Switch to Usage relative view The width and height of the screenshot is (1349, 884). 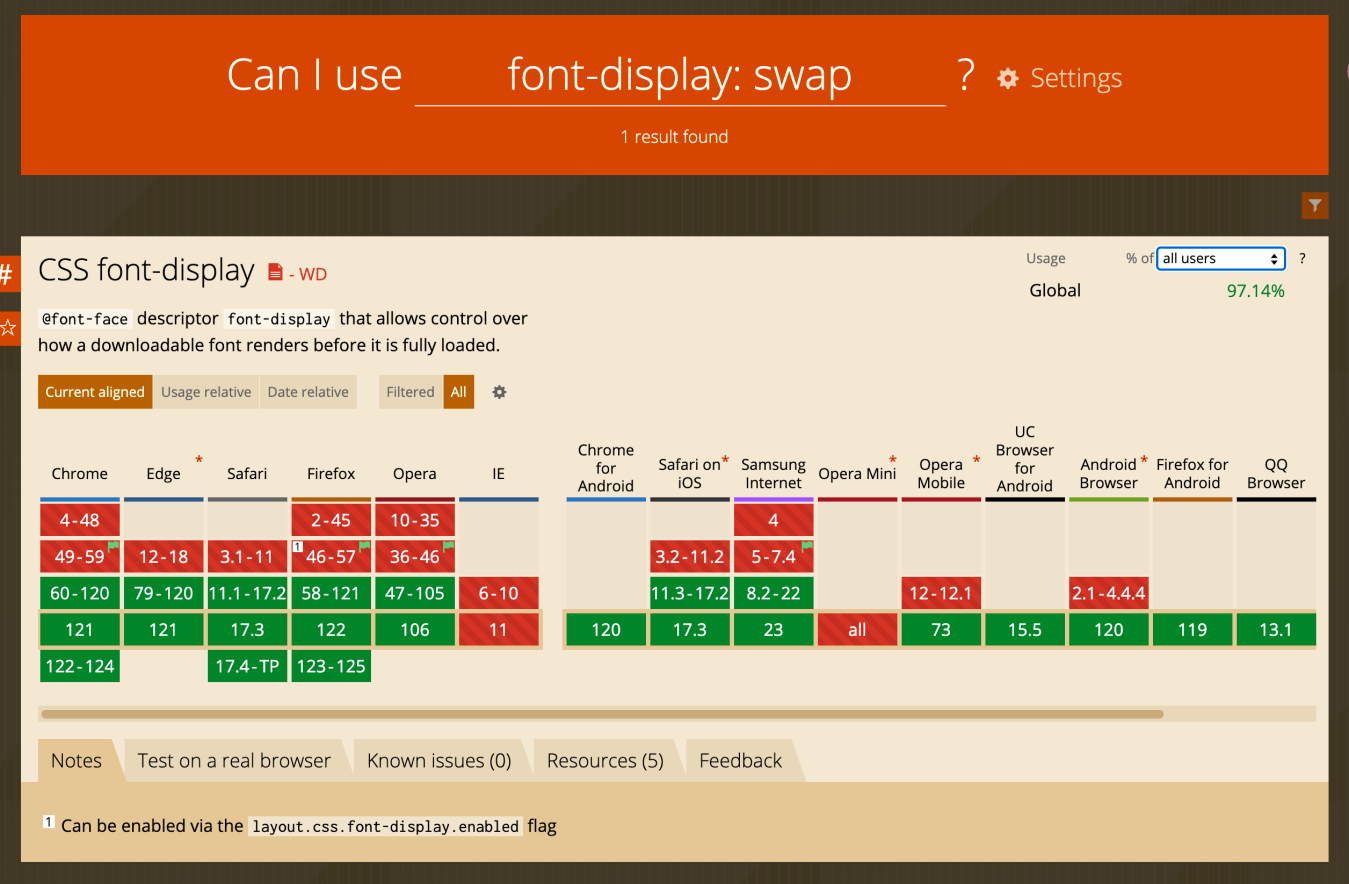click(x=206, y=392)
